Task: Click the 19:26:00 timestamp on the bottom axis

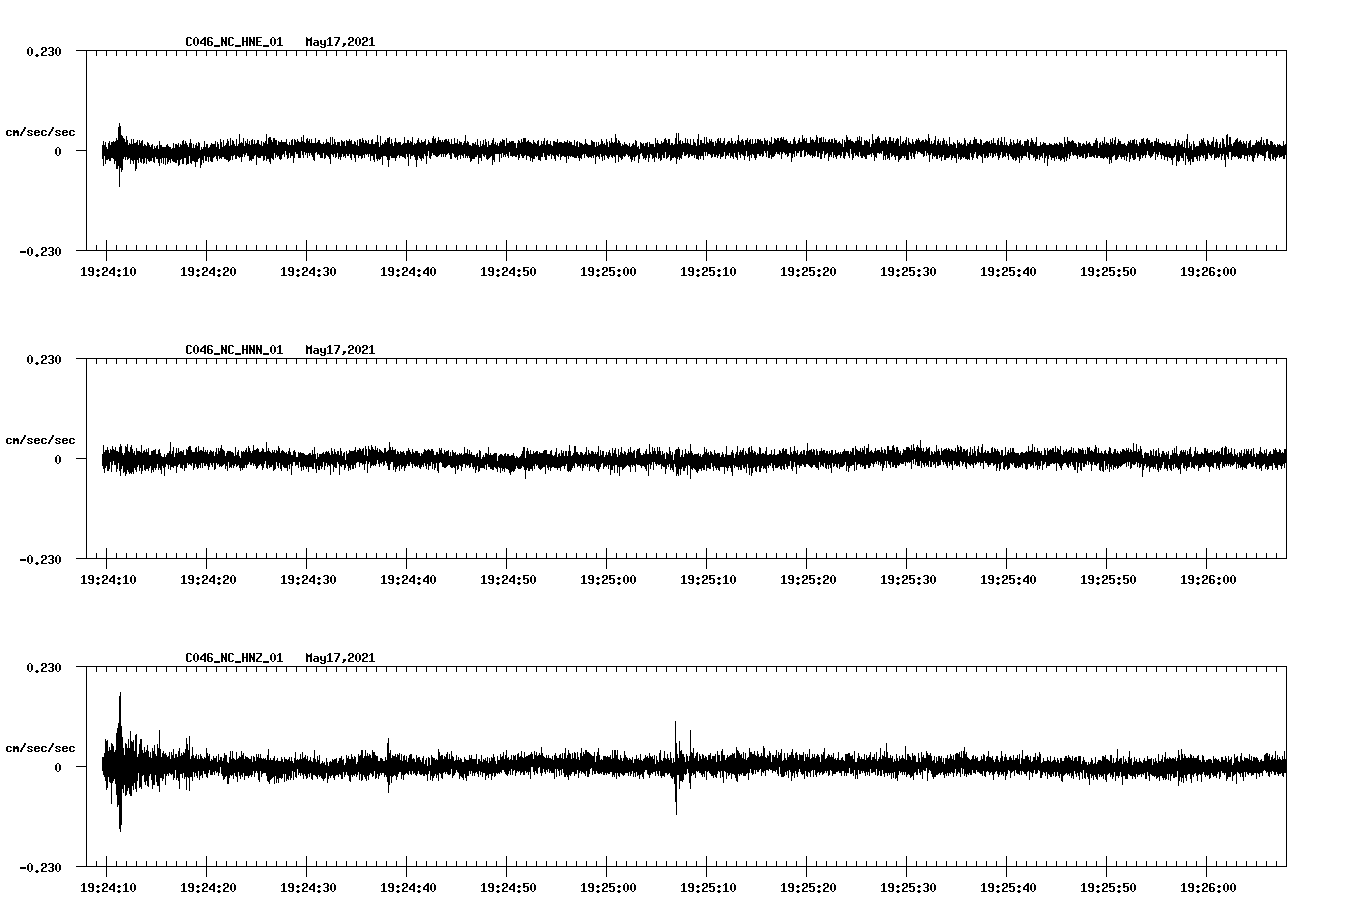Action: pyautogui.click(x=1207, y=886)
